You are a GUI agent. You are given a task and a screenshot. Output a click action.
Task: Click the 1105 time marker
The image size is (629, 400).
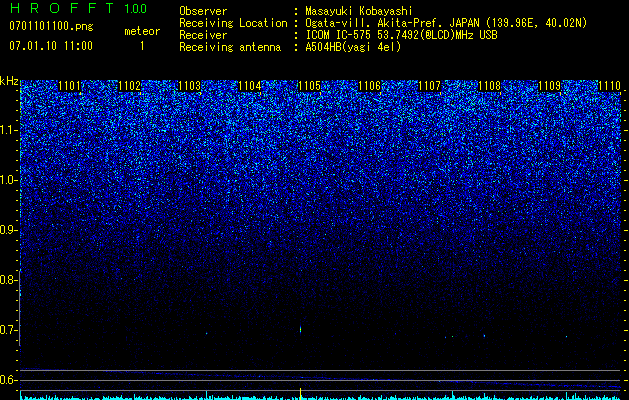309,86
